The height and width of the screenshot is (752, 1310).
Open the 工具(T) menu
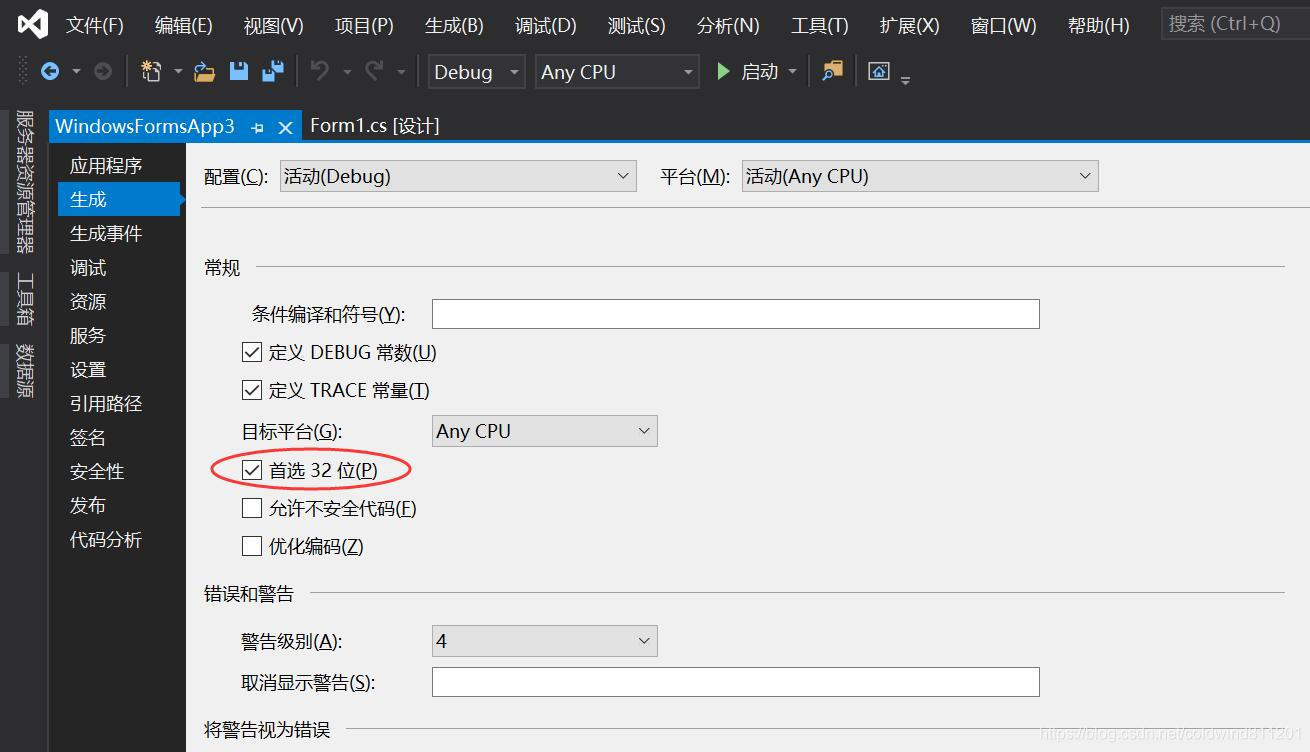(x=819, y=25)
